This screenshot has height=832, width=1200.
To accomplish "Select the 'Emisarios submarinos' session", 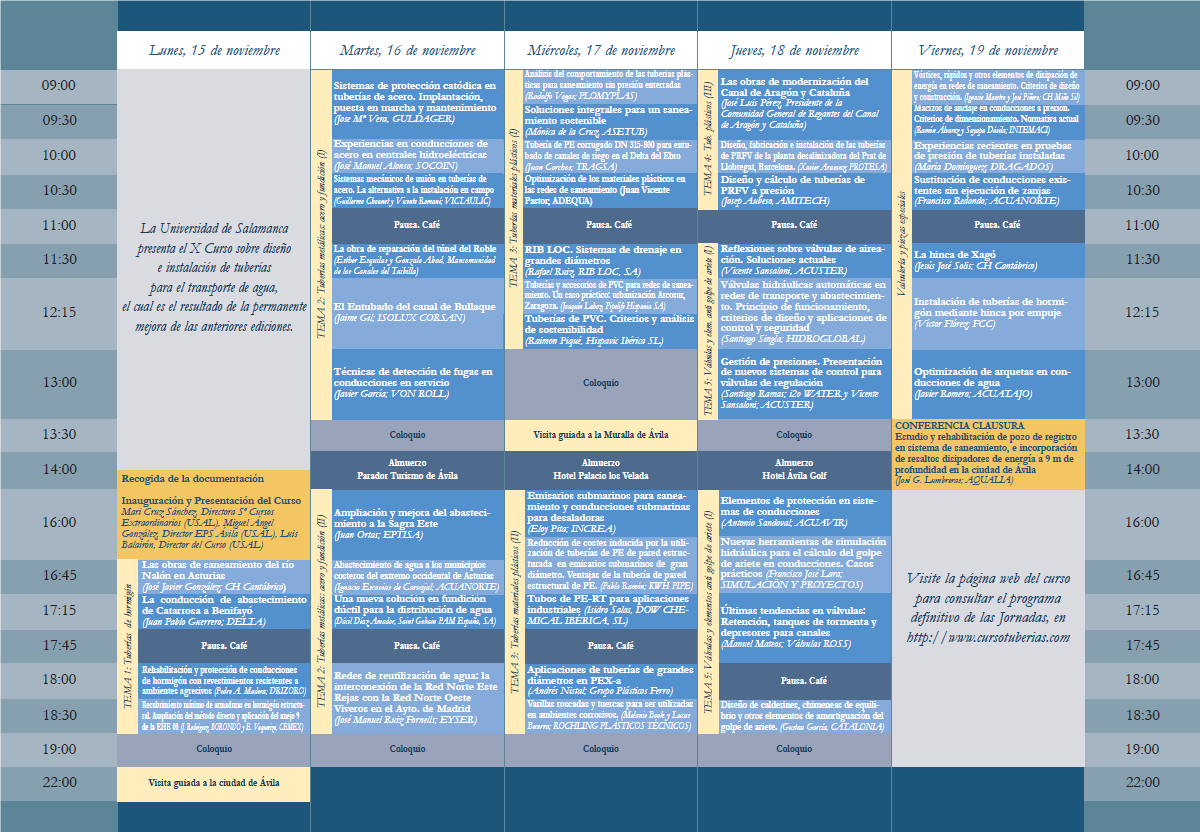I will click(610, 513).
